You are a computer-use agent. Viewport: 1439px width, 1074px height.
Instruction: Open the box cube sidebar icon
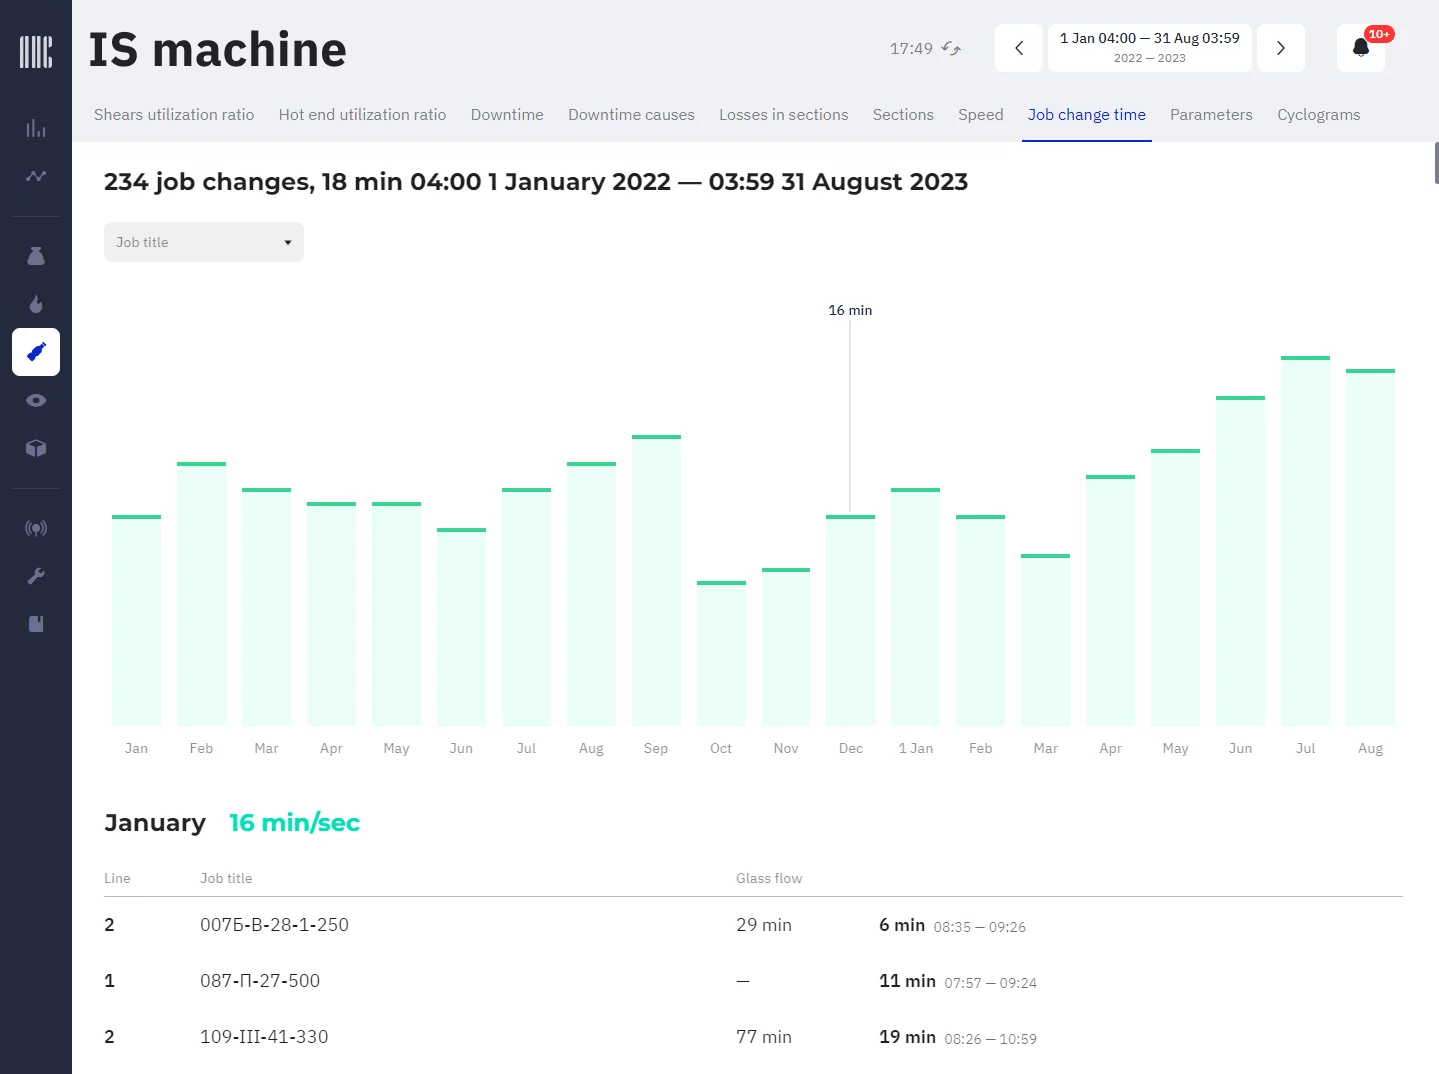pos(36,448)
